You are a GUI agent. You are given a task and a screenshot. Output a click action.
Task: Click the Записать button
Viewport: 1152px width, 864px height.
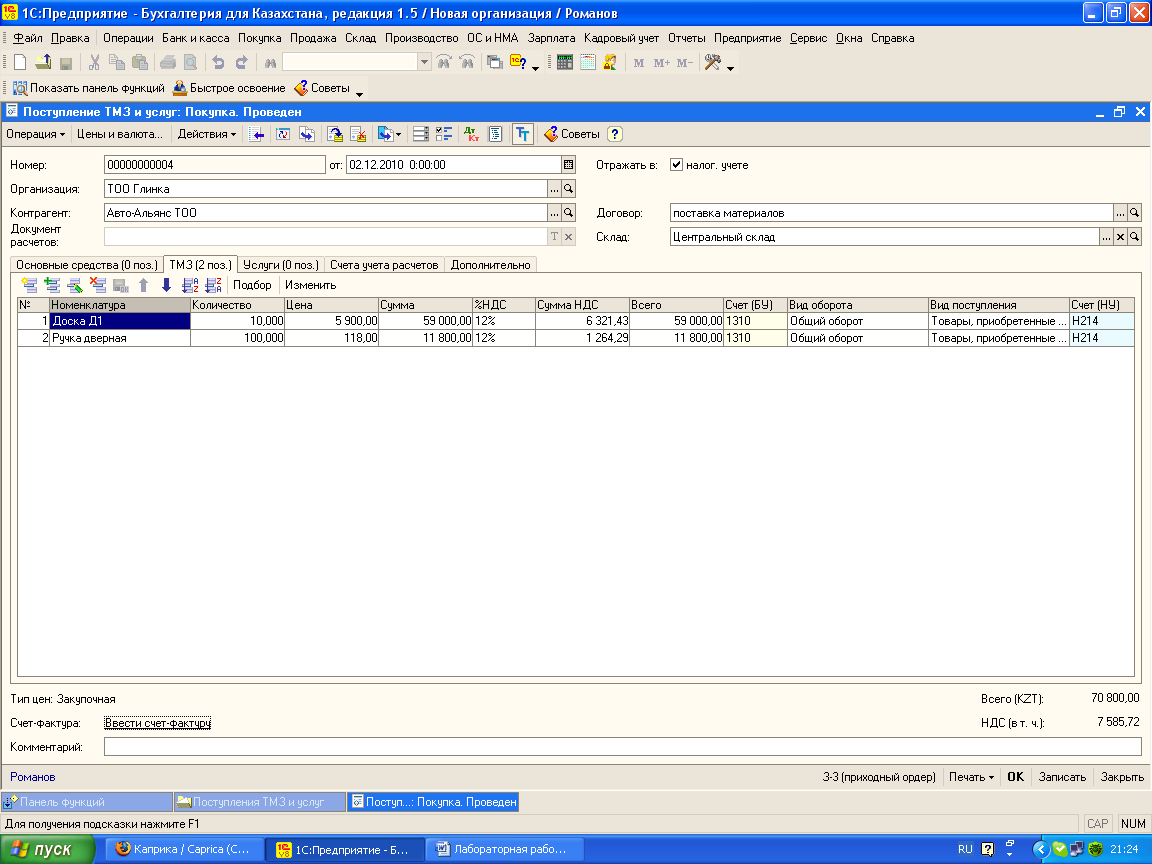click(x=1062, y=777)
